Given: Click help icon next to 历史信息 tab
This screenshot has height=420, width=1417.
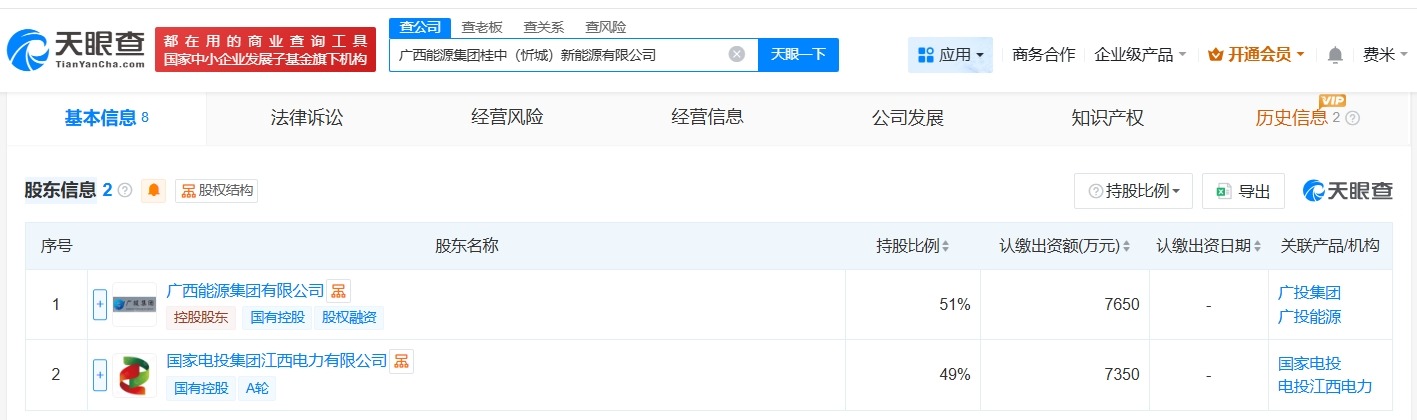Looking at the screenshot, I should [x=1353, y=118].
